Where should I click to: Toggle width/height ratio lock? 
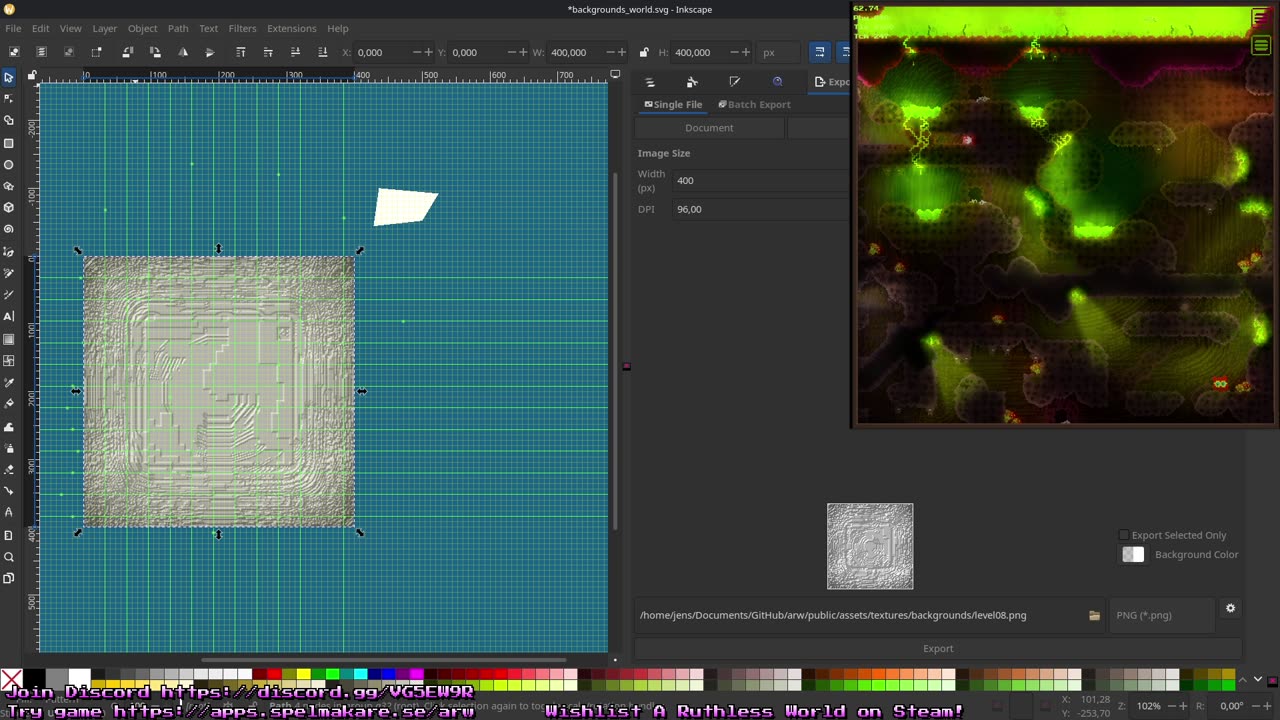644,52
